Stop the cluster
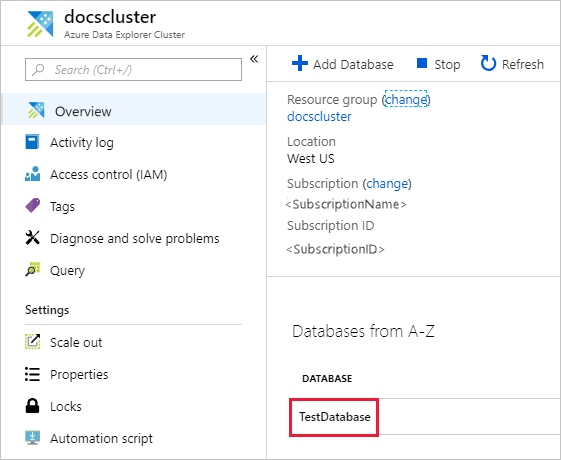This screenshot has height=460, width=561. tap(438, 64)
